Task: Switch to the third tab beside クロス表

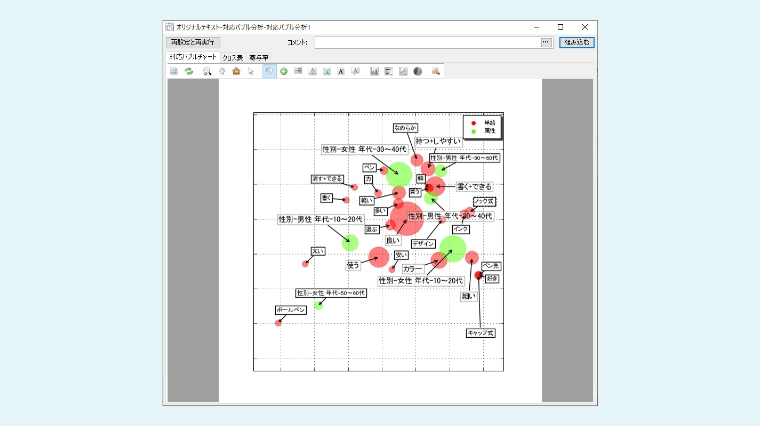Action: (x=259, y=58)
